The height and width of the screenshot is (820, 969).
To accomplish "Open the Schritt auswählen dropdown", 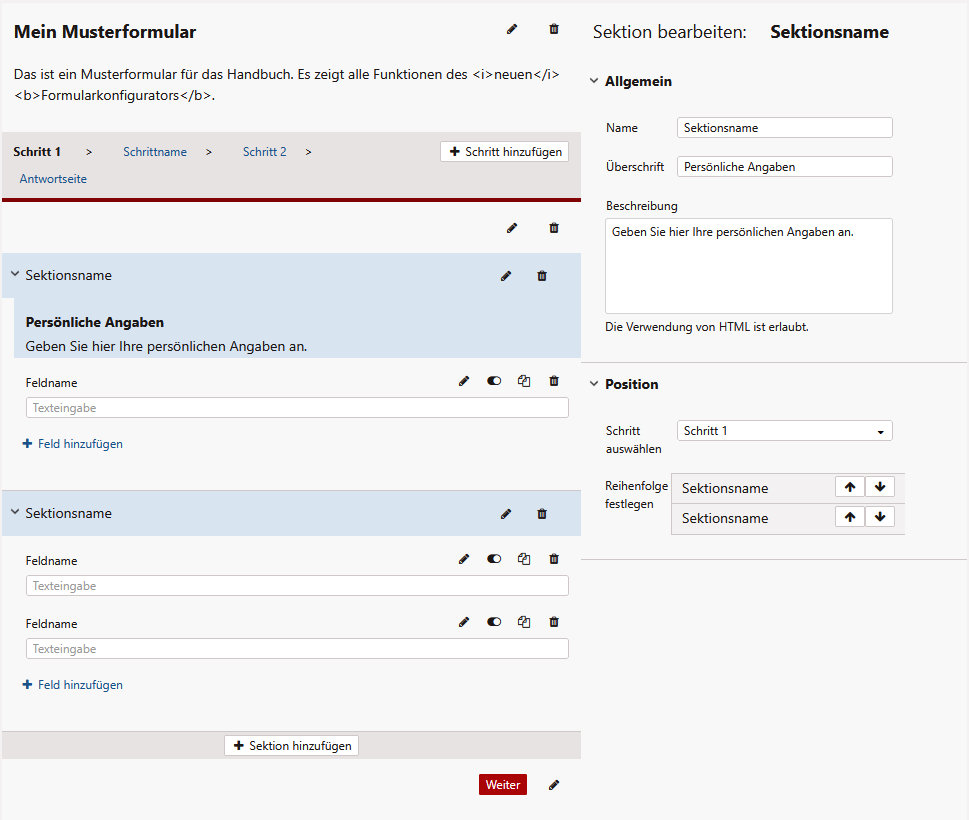I will point(784,431).
